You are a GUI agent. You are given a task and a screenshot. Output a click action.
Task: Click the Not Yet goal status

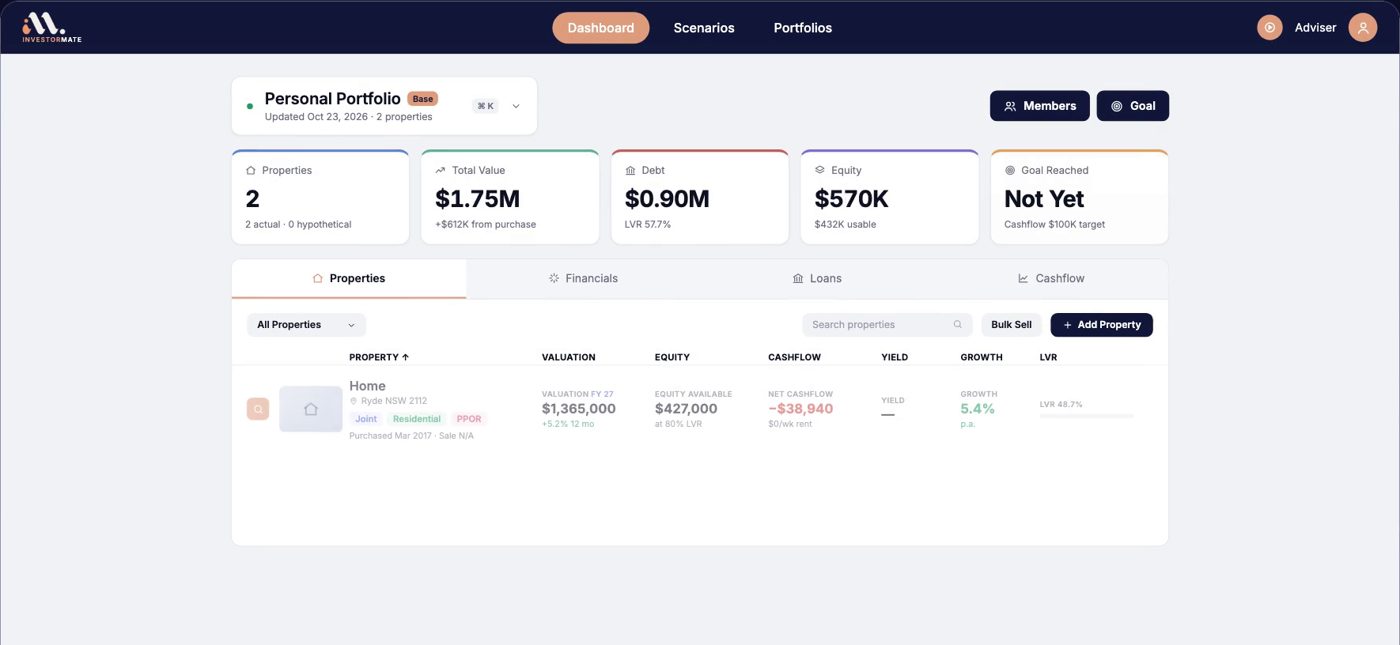click(1044, 199)
